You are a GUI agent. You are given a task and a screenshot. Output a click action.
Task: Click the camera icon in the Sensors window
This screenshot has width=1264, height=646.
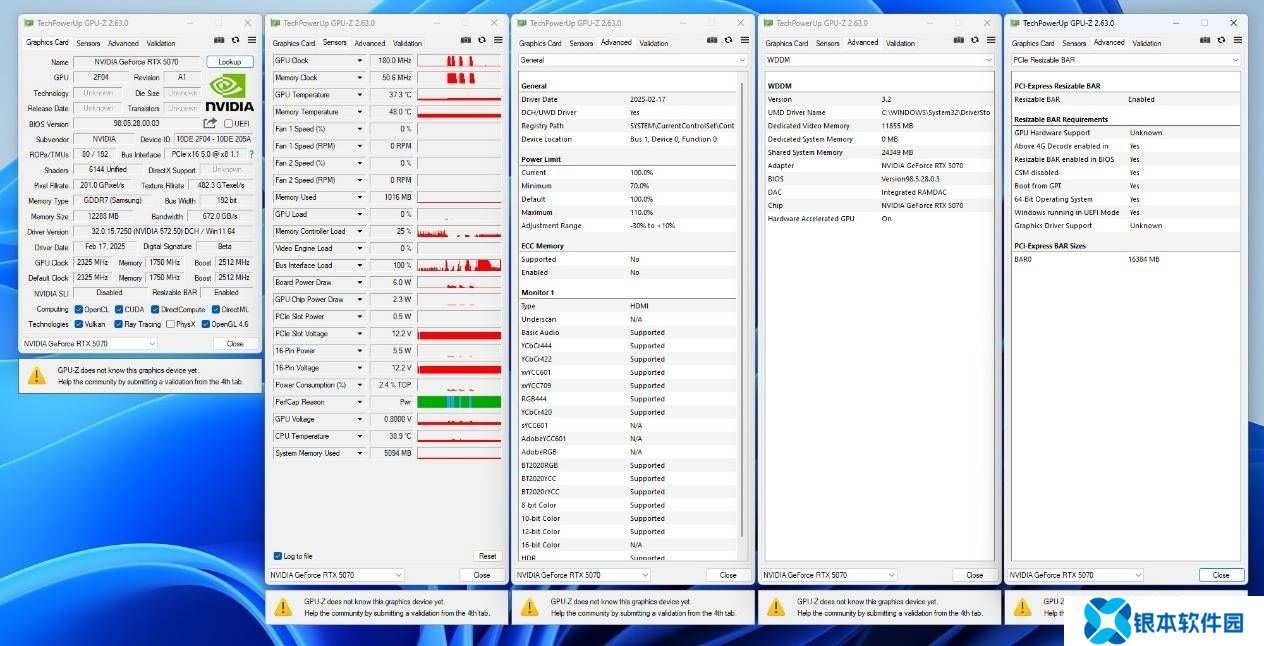tap(466, 40)
